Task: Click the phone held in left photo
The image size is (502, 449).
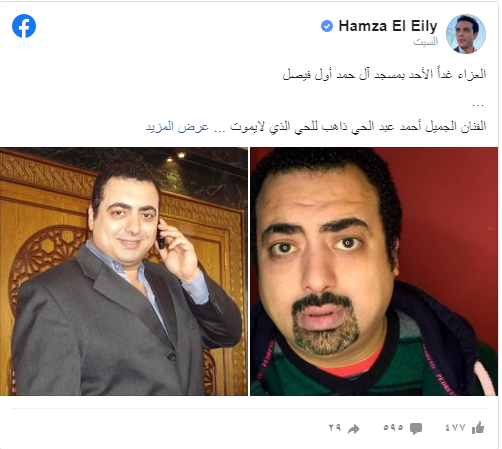Action: pyautogui.click(x=161, y=237)
